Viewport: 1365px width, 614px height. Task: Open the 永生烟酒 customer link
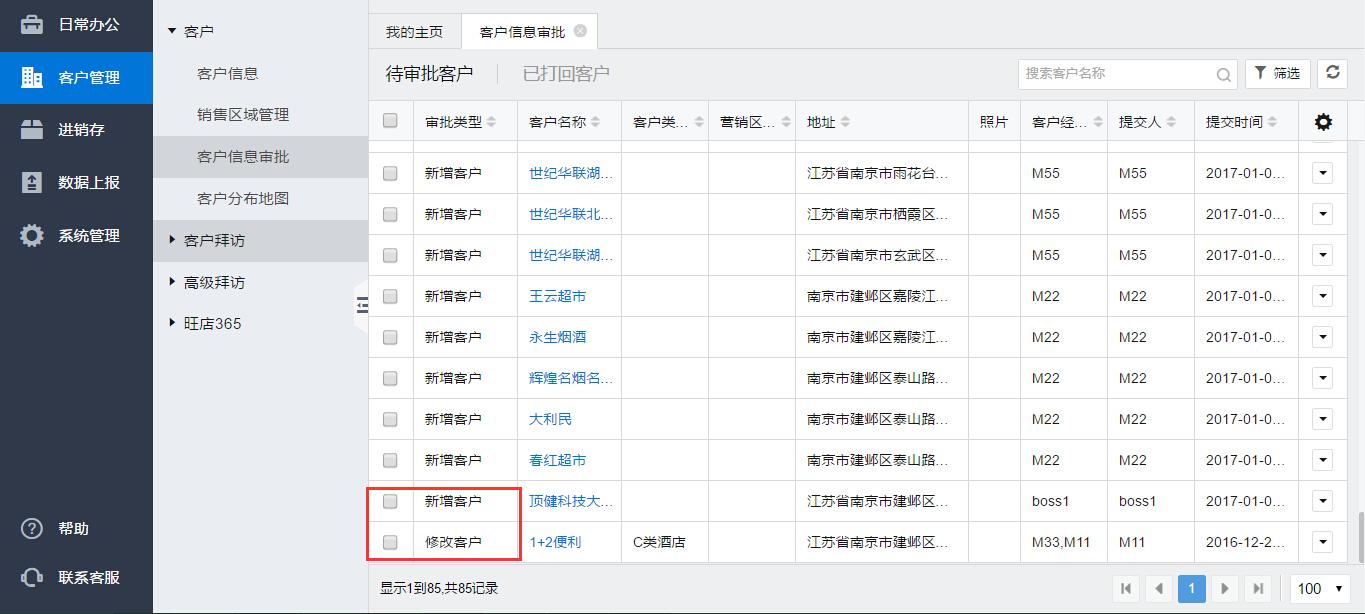tap(550, 337)
